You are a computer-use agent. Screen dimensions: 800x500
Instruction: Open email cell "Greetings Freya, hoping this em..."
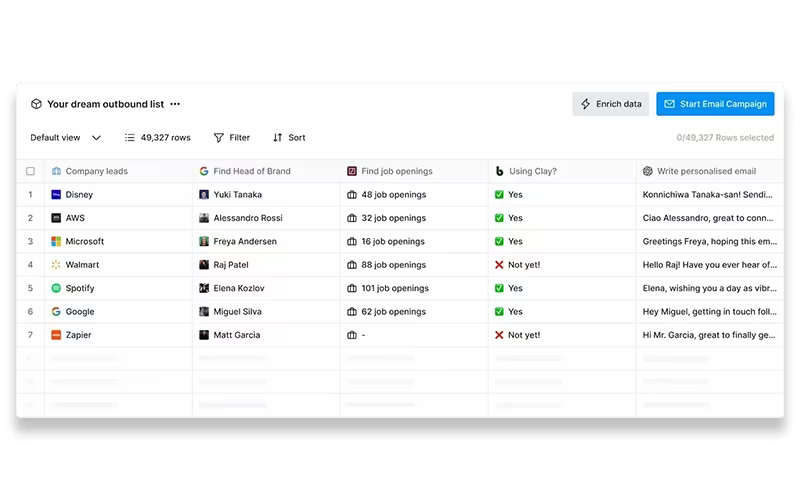pyautogui.click(x=710, y=242)
